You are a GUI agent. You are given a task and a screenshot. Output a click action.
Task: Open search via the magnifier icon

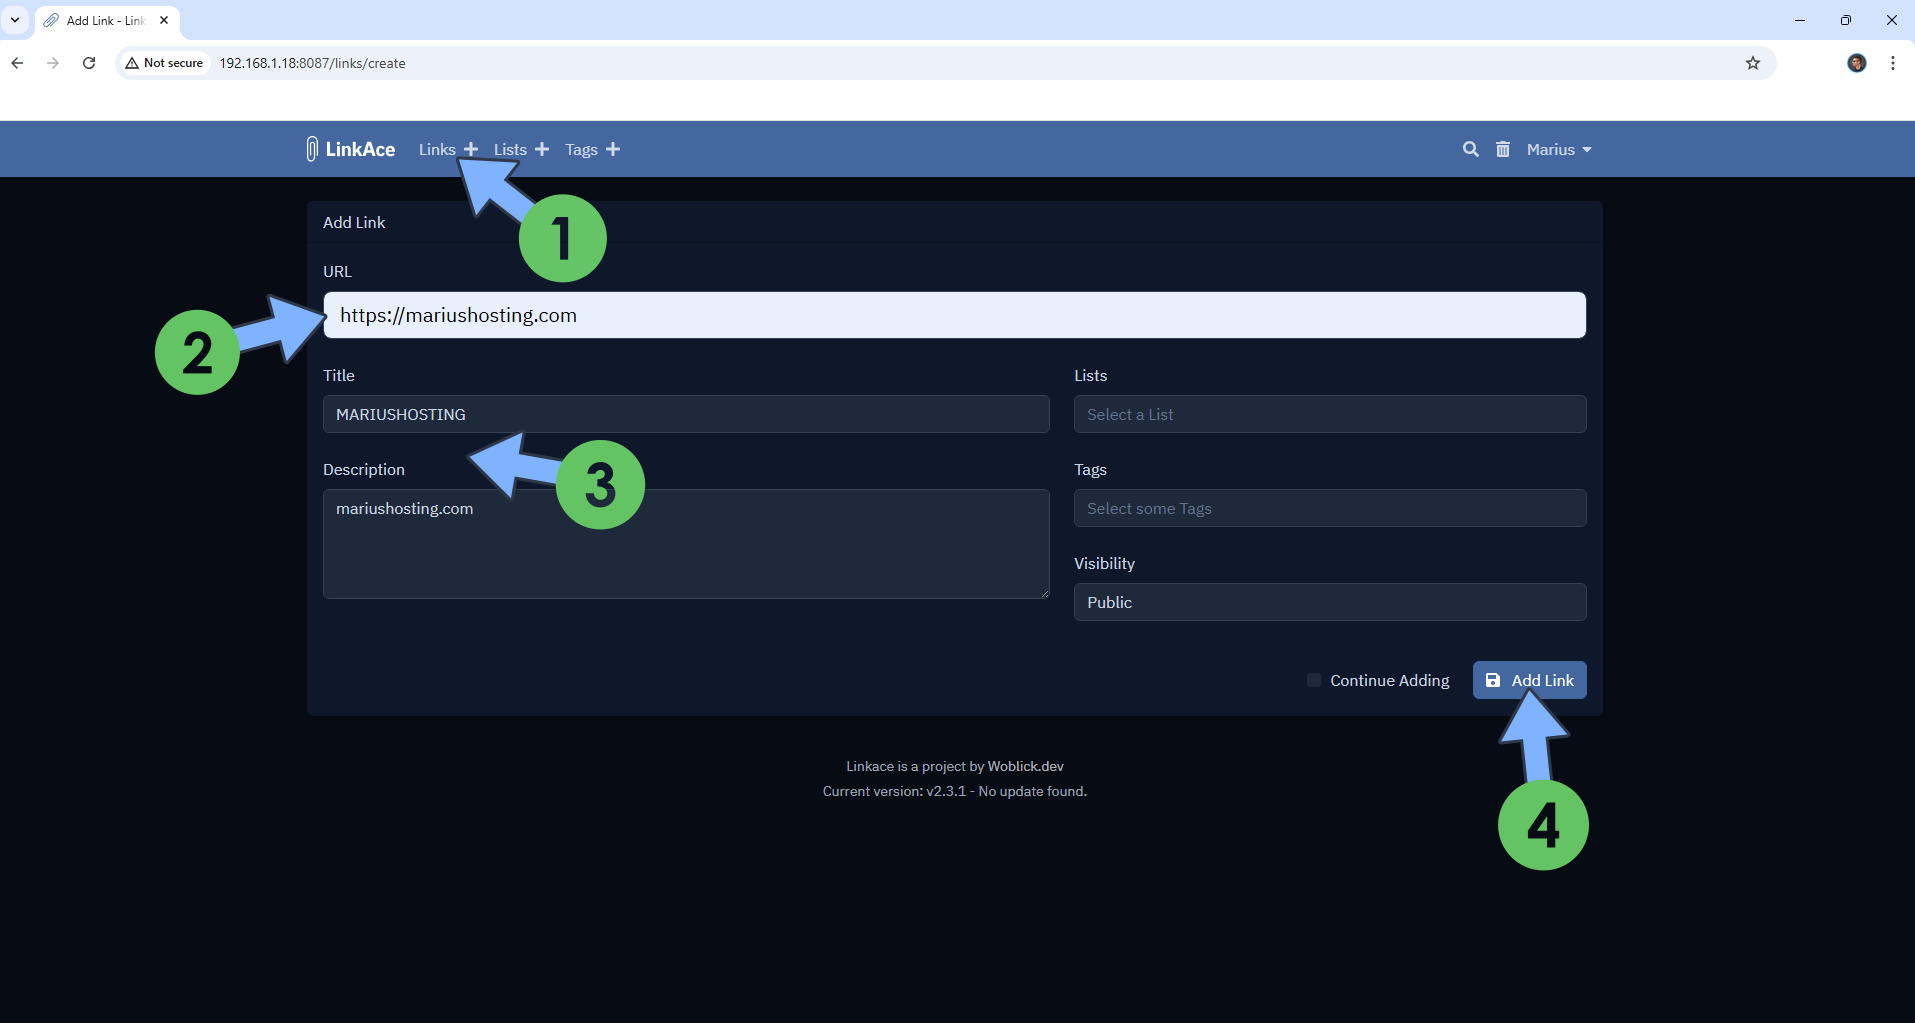coord(1470,149)
